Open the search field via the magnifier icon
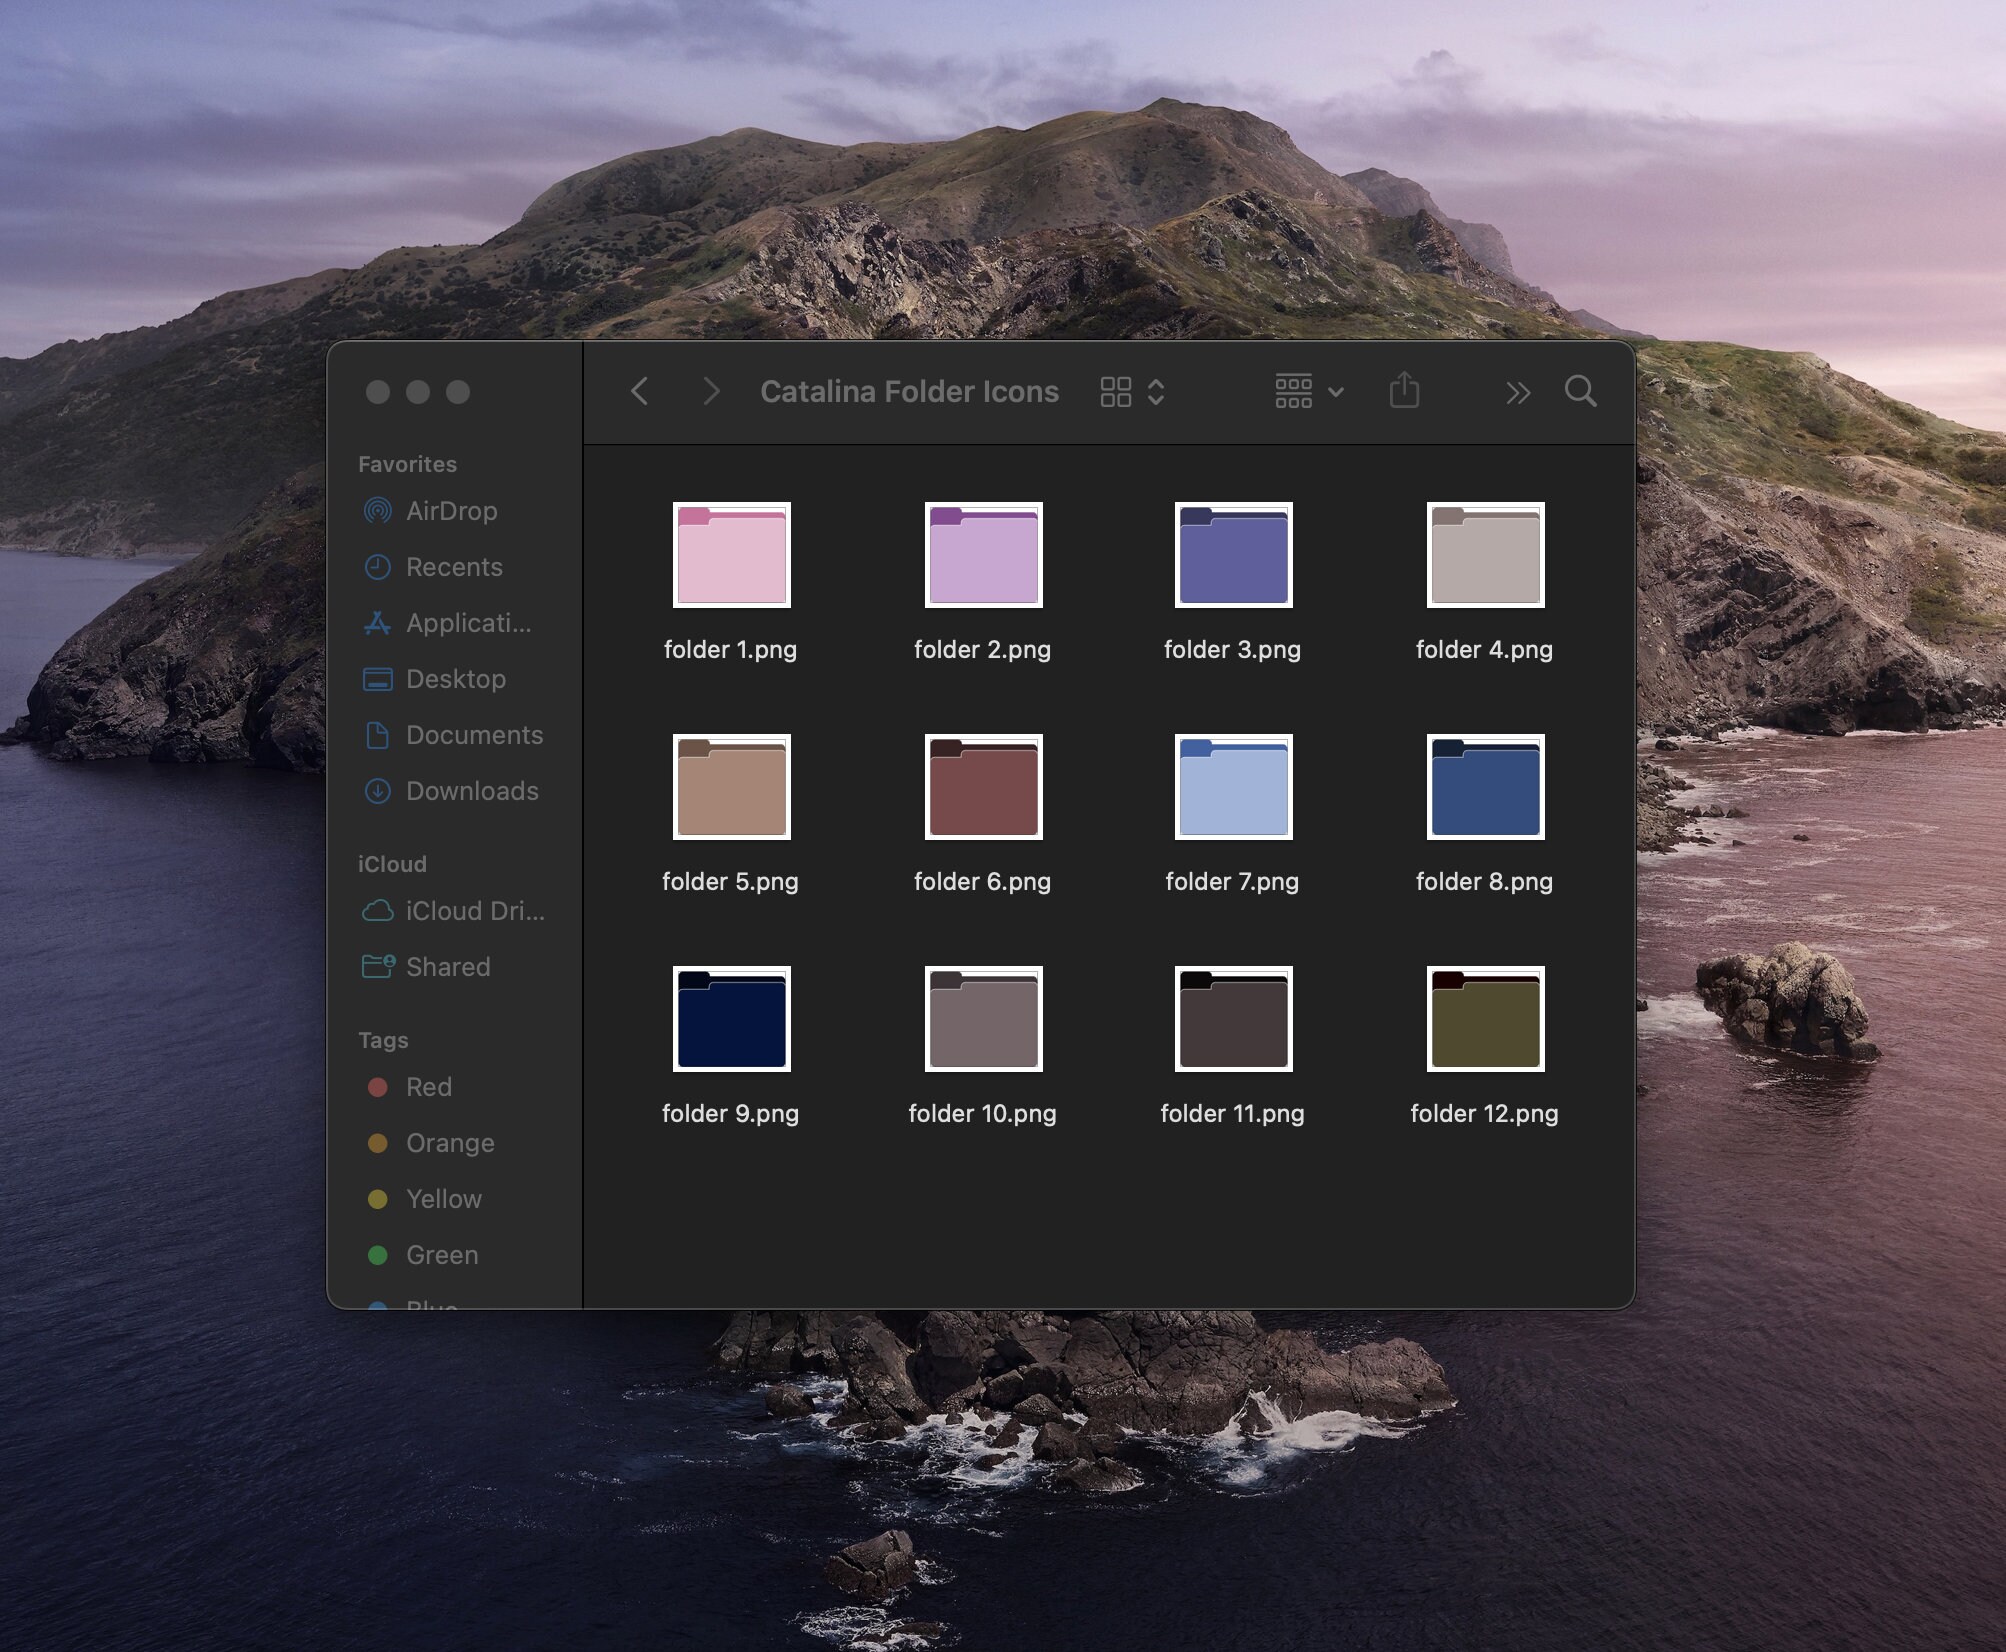The width and height of the screenshot is (2006, 1652). [1581, 392]
